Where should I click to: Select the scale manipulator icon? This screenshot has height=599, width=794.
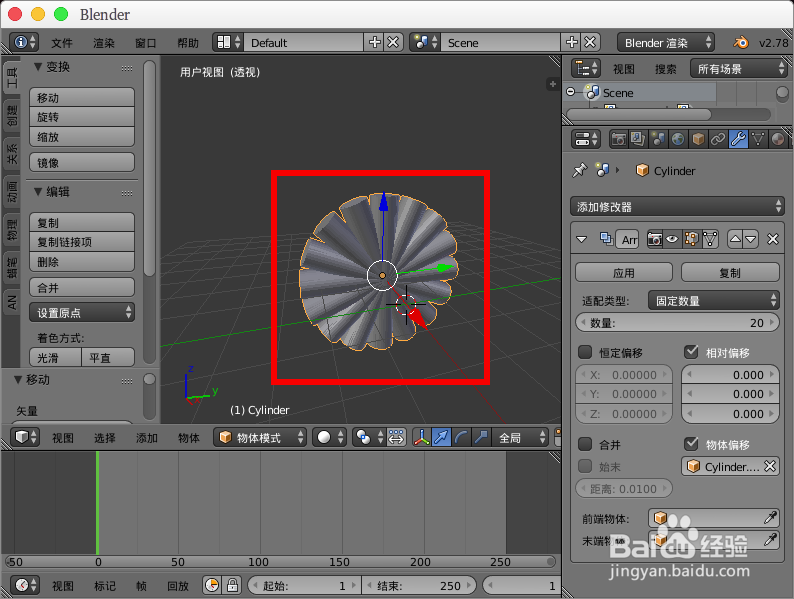(x=481, y=437)
